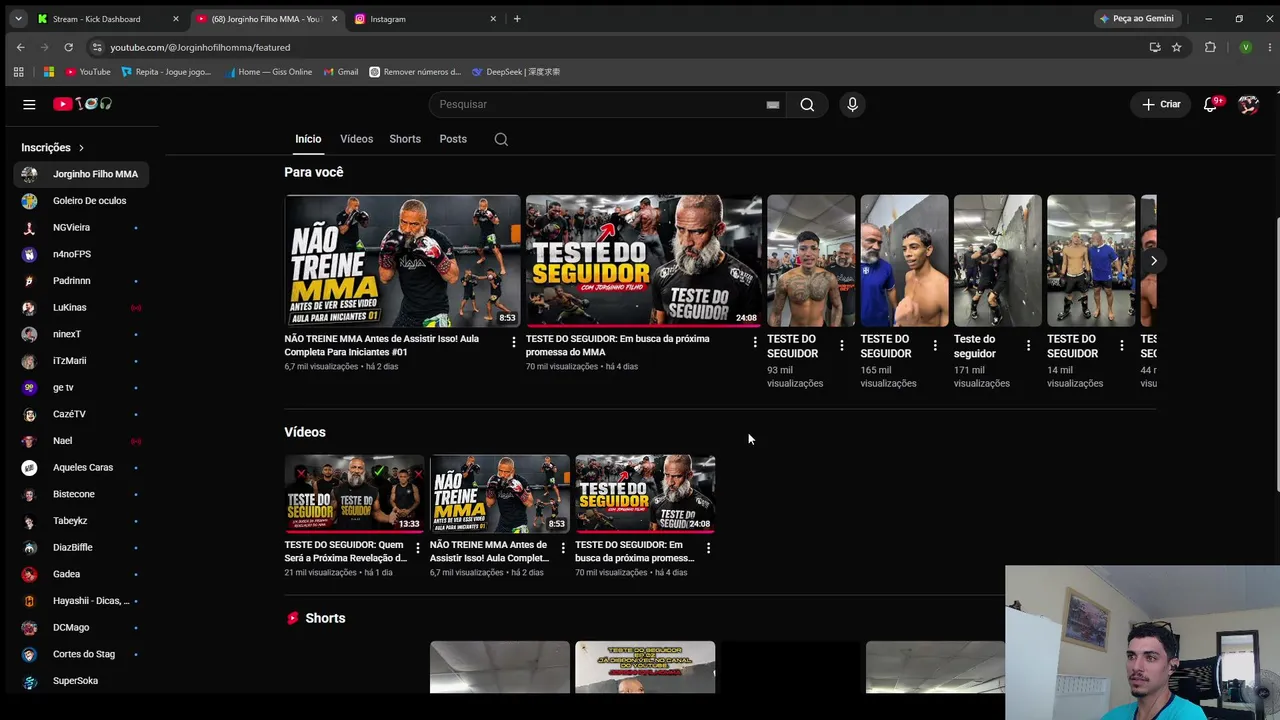Play NÃO TREINE MMA thumbnail in Vídeos section
1280x720 pixels.
click(500, 494)
